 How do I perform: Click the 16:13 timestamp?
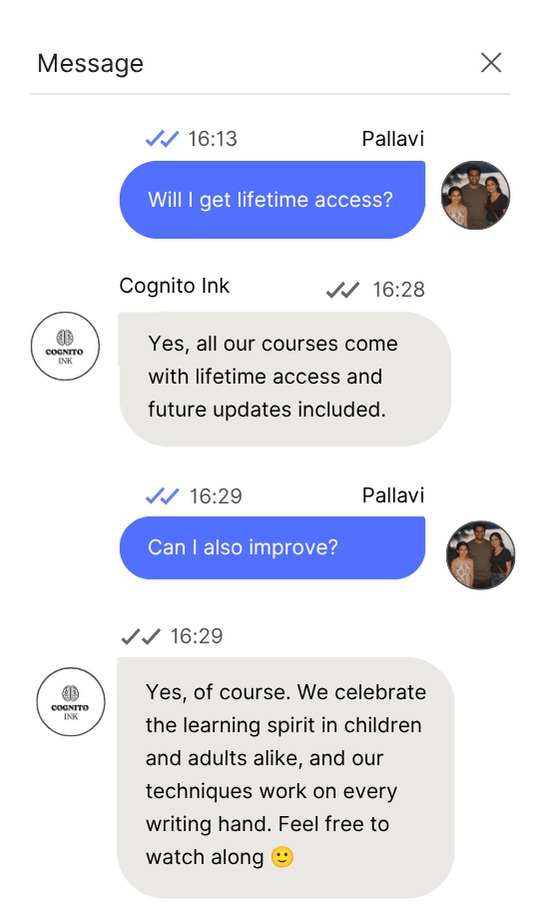[x=212, y=139]
